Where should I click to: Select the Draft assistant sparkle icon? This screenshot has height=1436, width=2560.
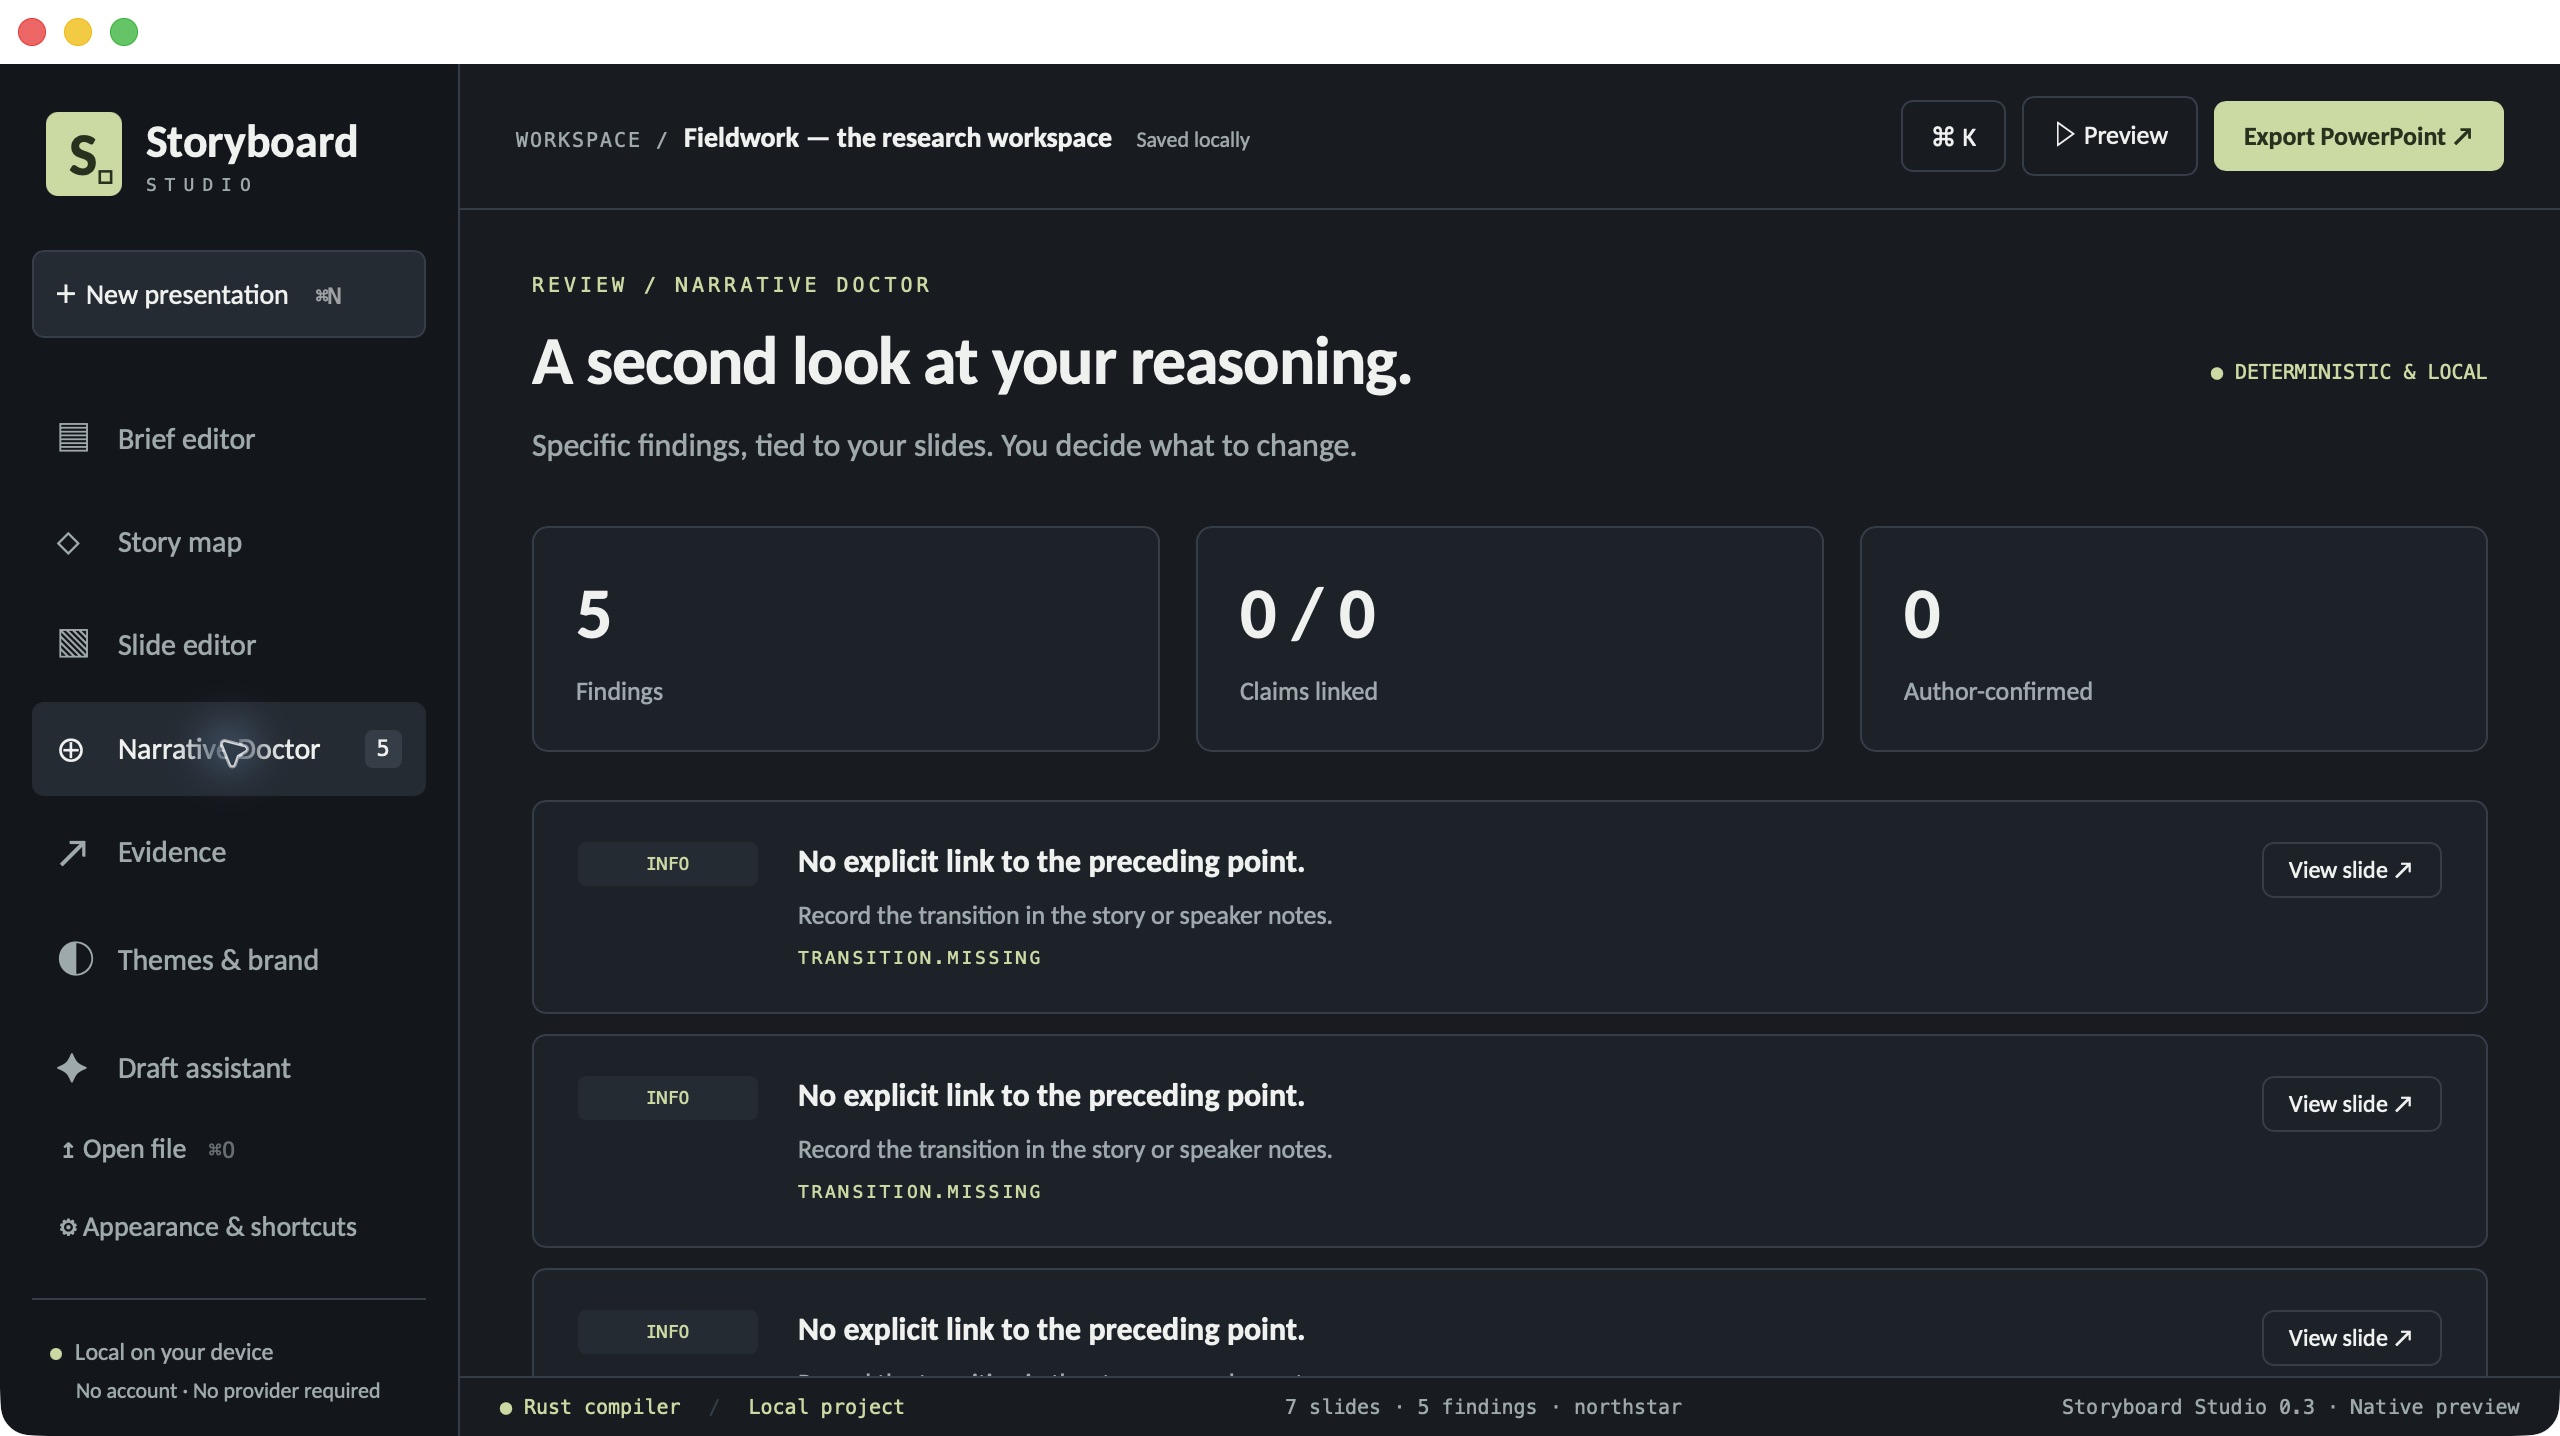tap(72, 1068)
